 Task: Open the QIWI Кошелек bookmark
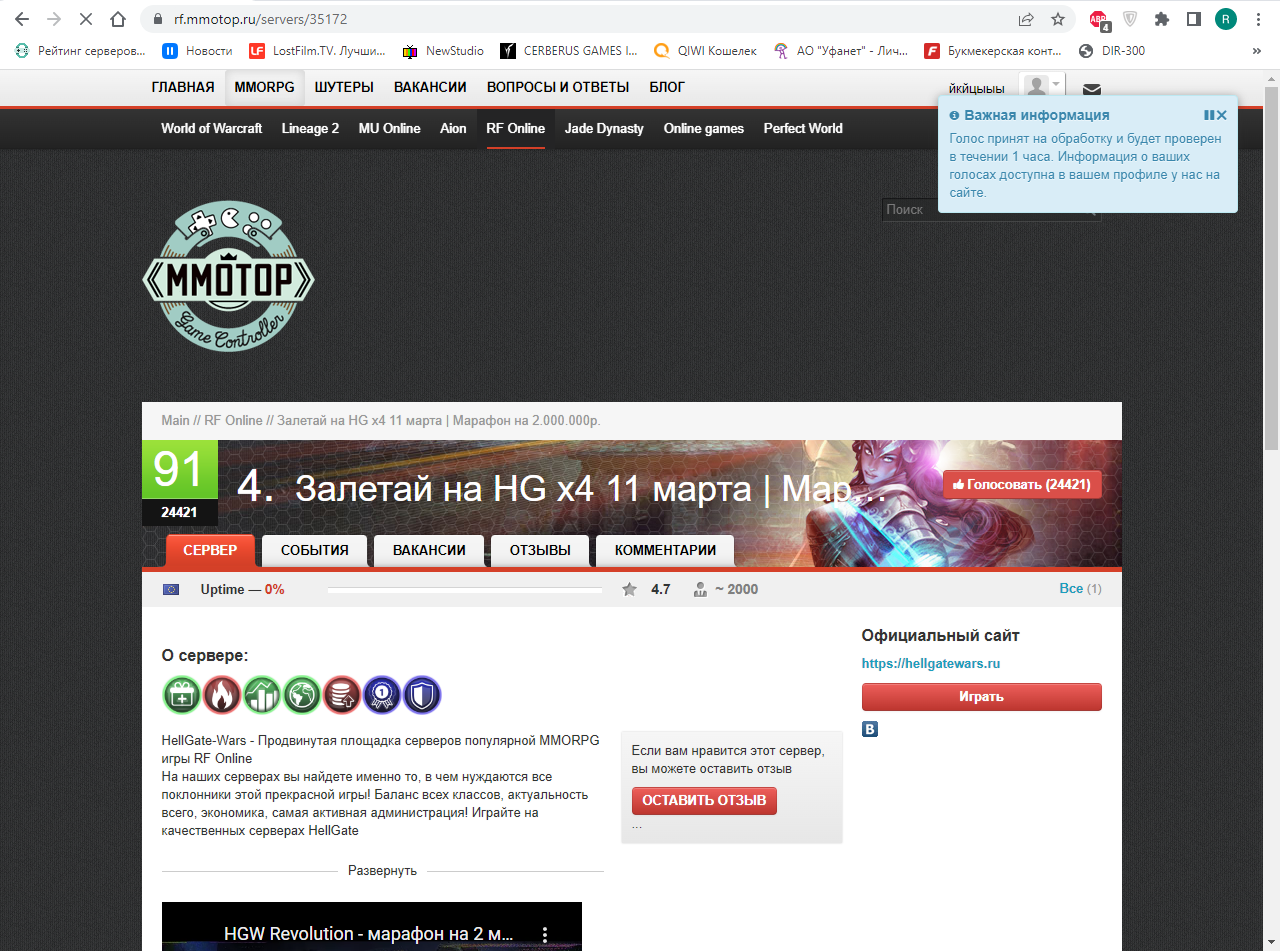(x=705, y=51)
